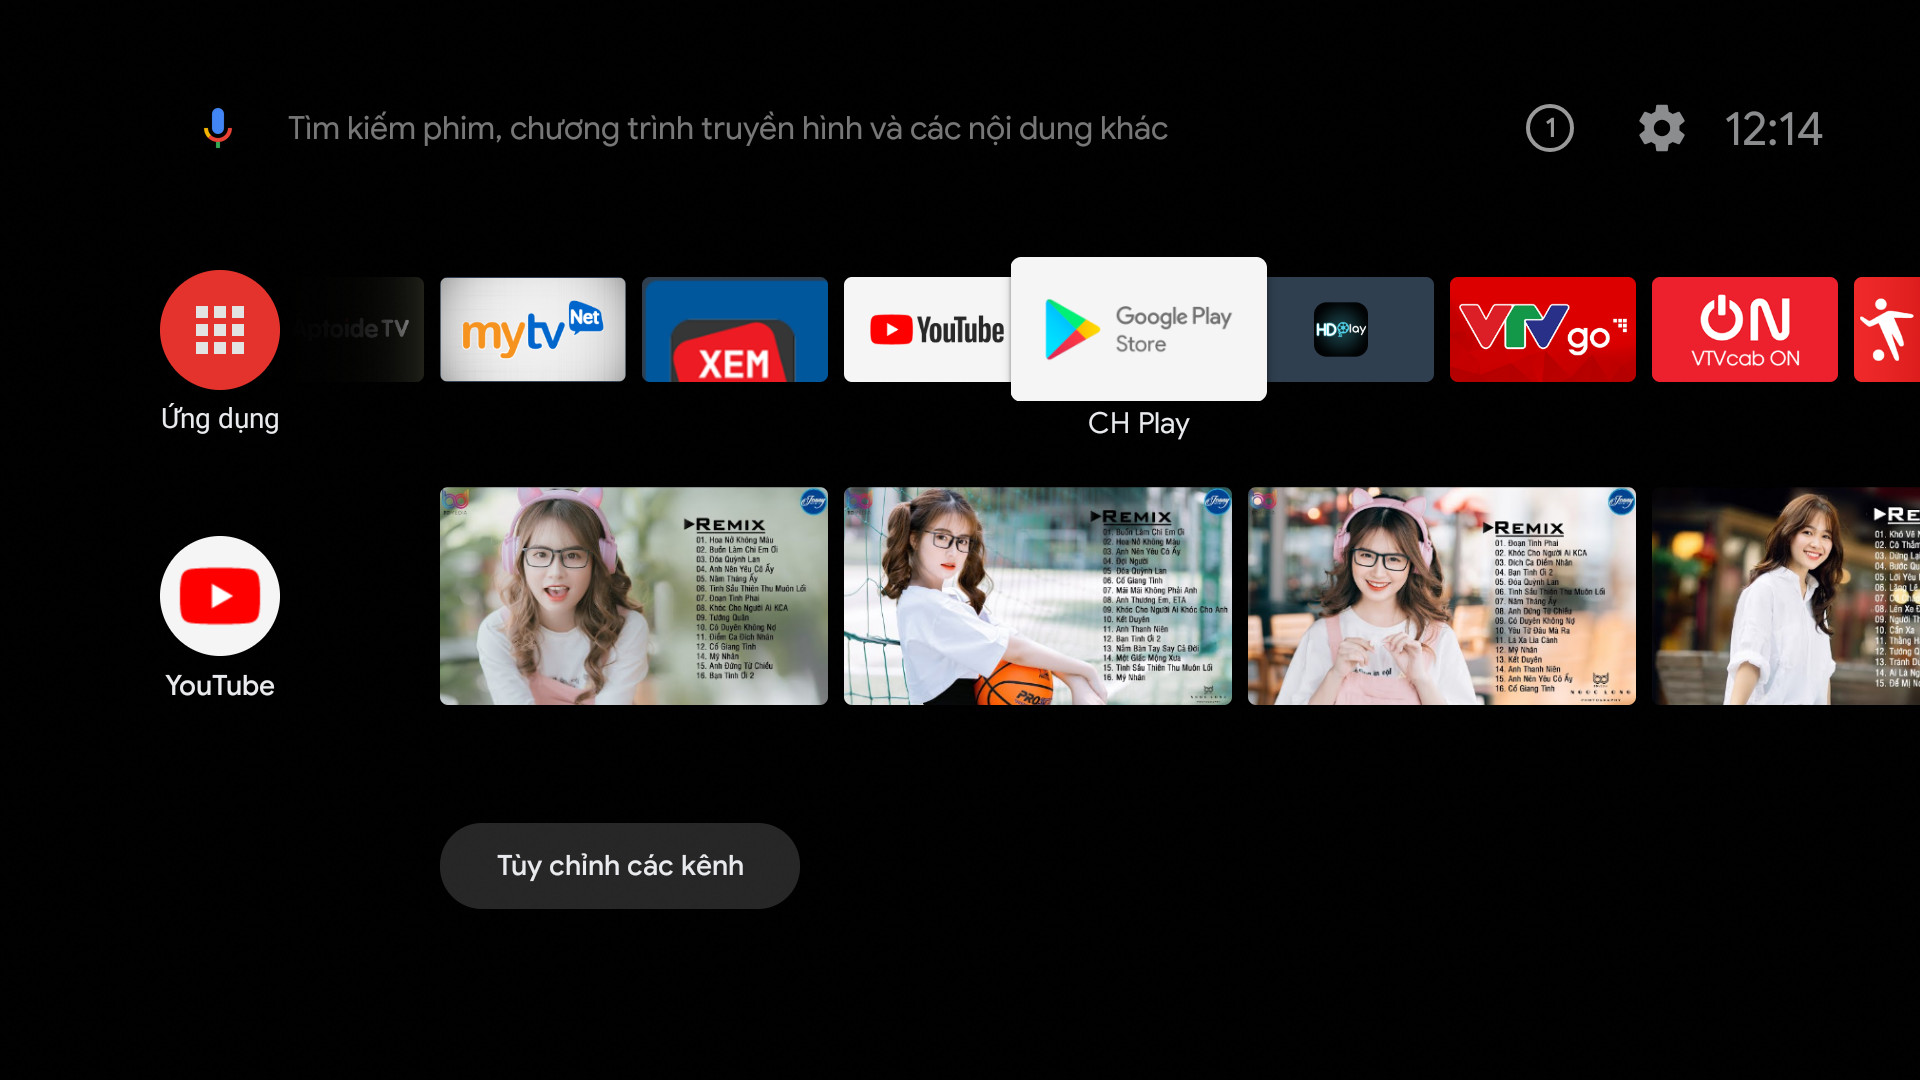Image resolution: width=1920 pixels, height=1080 pixels.
Task: Select Tùy chỉnh các kênh button
Action: click(620, 865)
